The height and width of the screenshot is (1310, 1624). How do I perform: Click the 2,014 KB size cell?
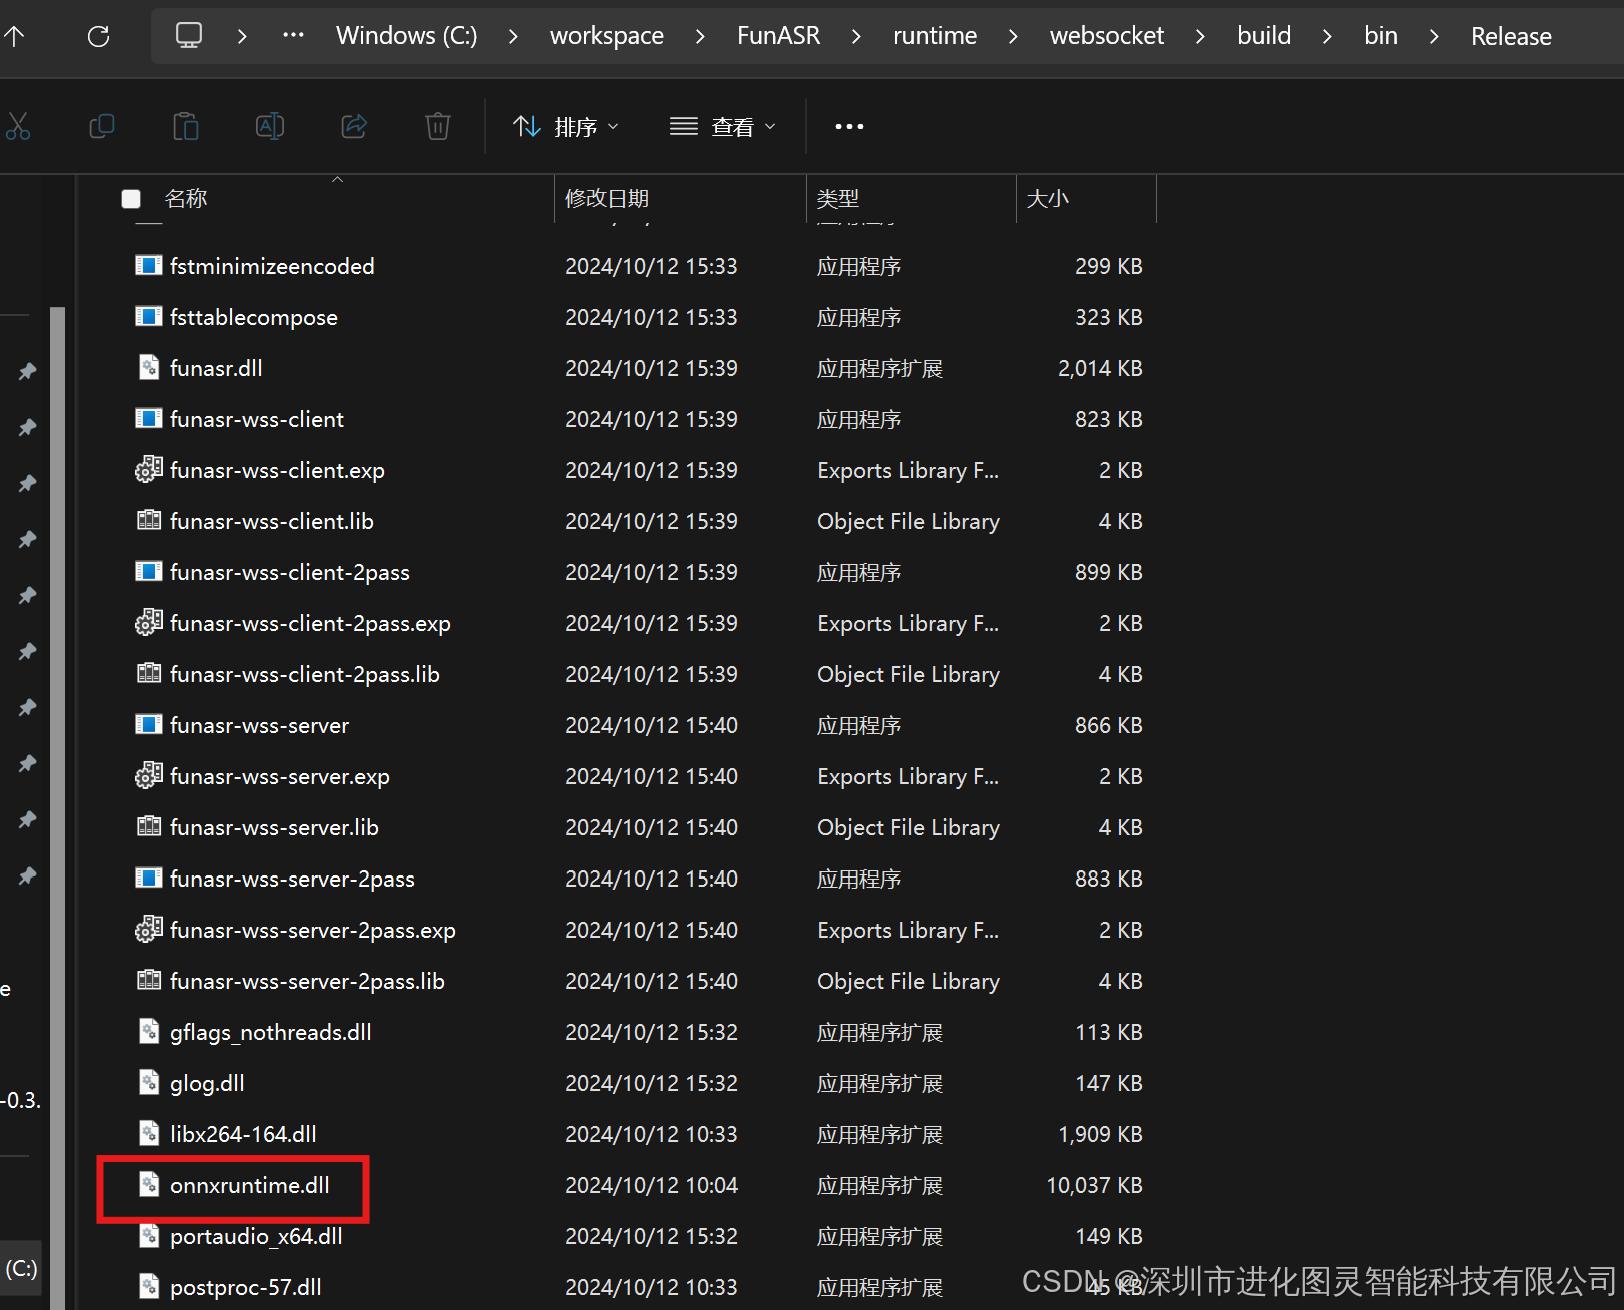(x=1100, y=368)
